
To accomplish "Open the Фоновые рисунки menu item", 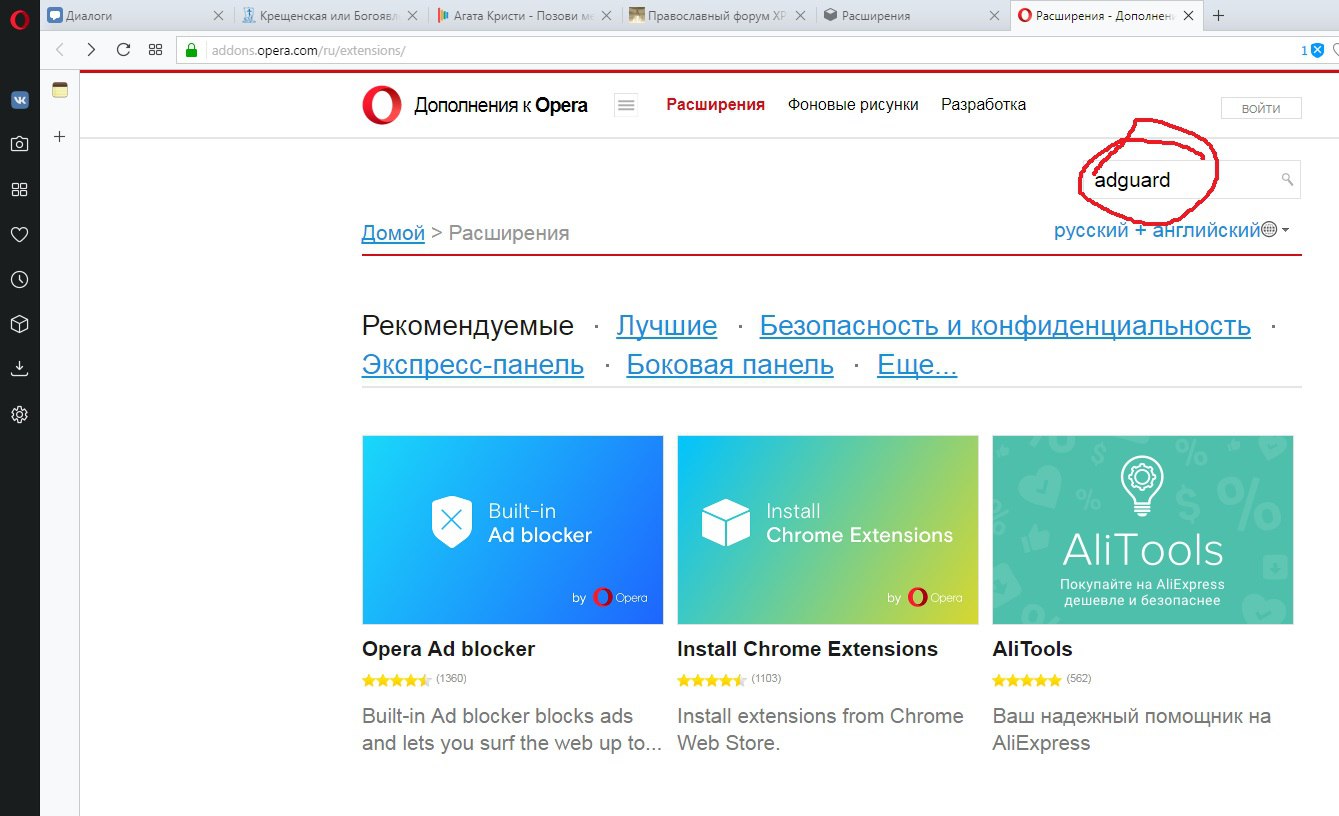I will pyautogui.click(x=853, y=104).
